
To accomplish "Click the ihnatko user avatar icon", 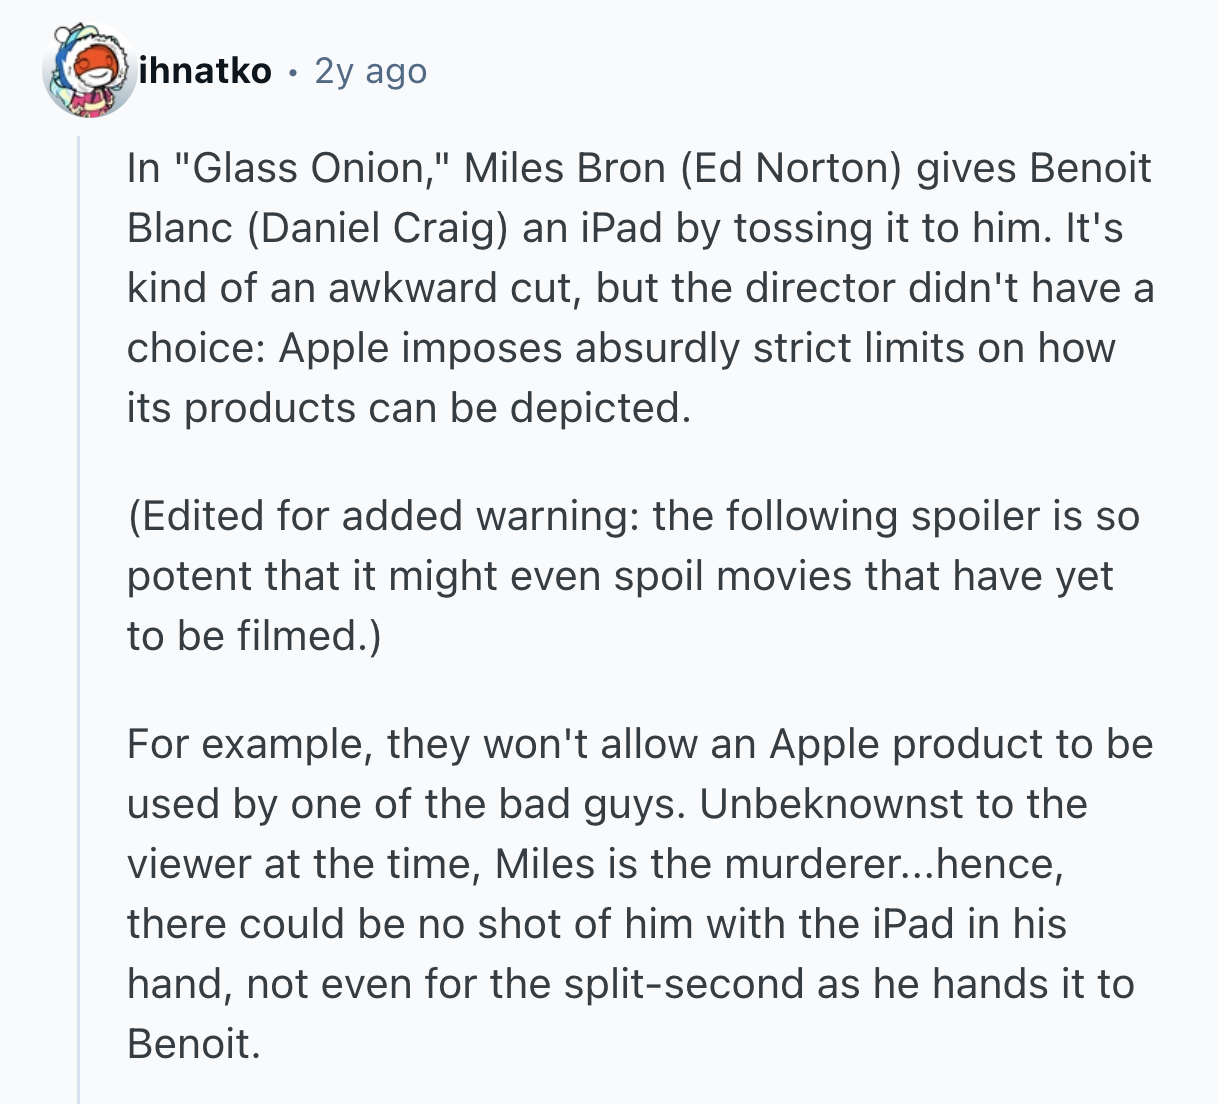I will [89, 72].
